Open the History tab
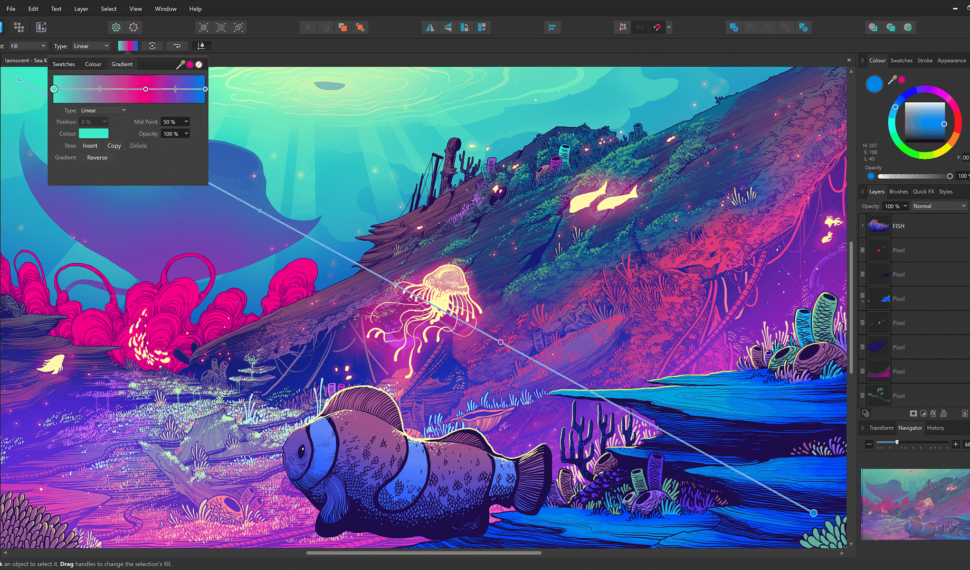The image size is (970, 570). [935, 428]
